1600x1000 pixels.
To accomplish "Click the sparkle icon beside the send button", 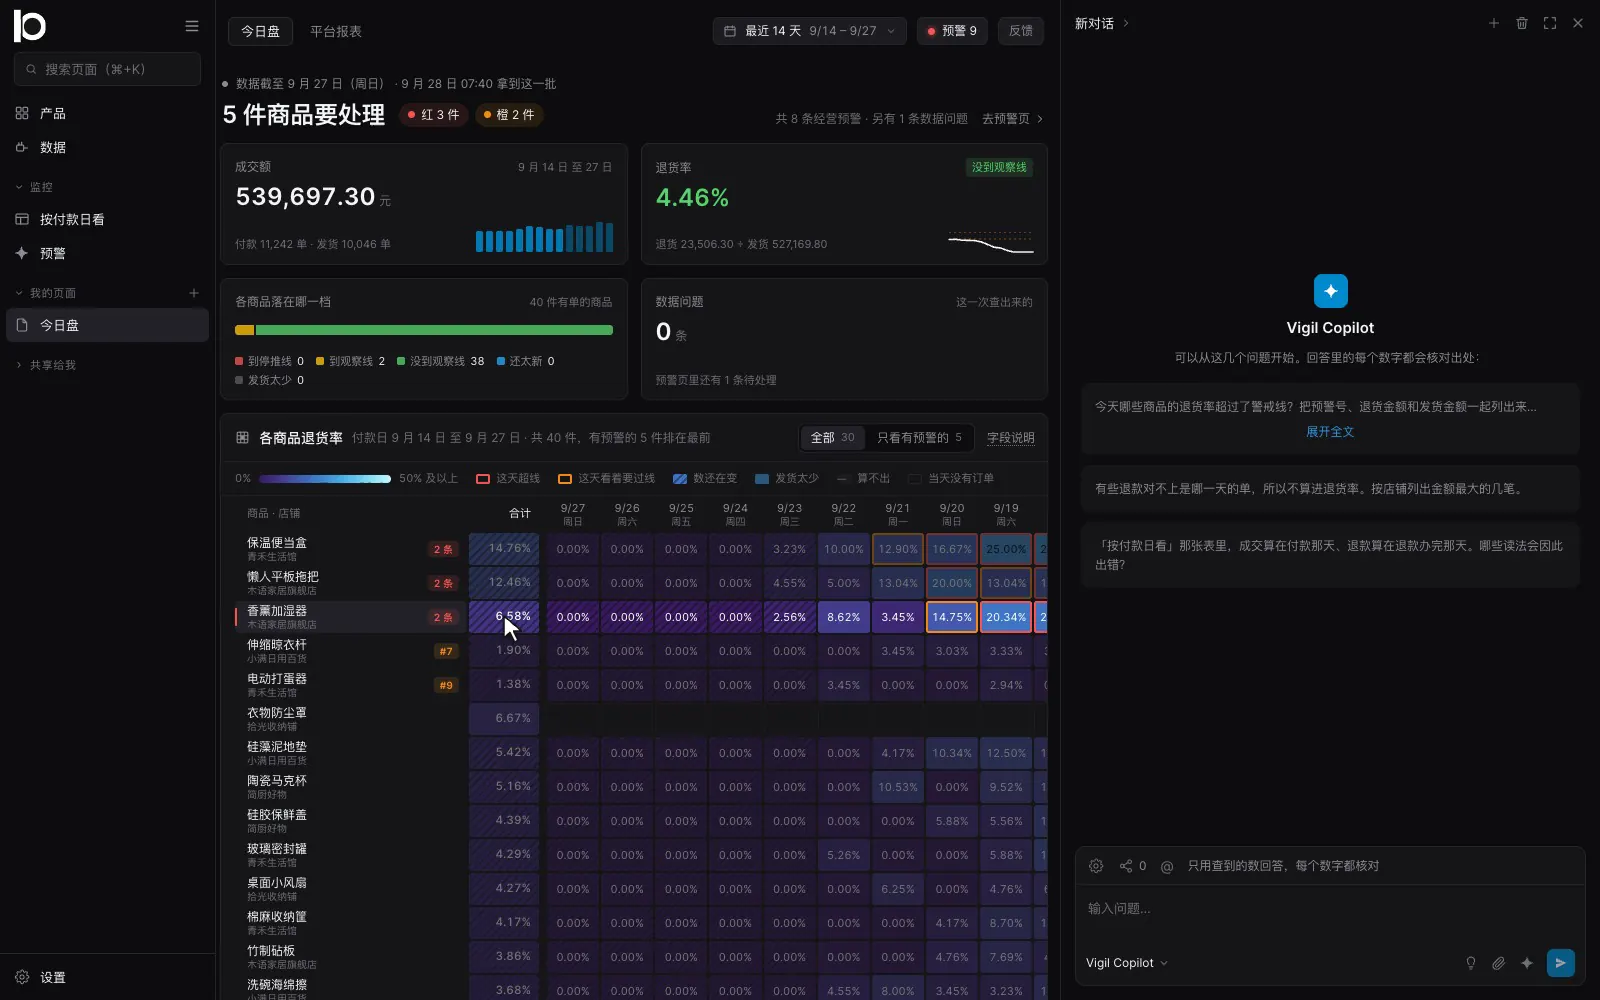I will tap(1527, 963).
